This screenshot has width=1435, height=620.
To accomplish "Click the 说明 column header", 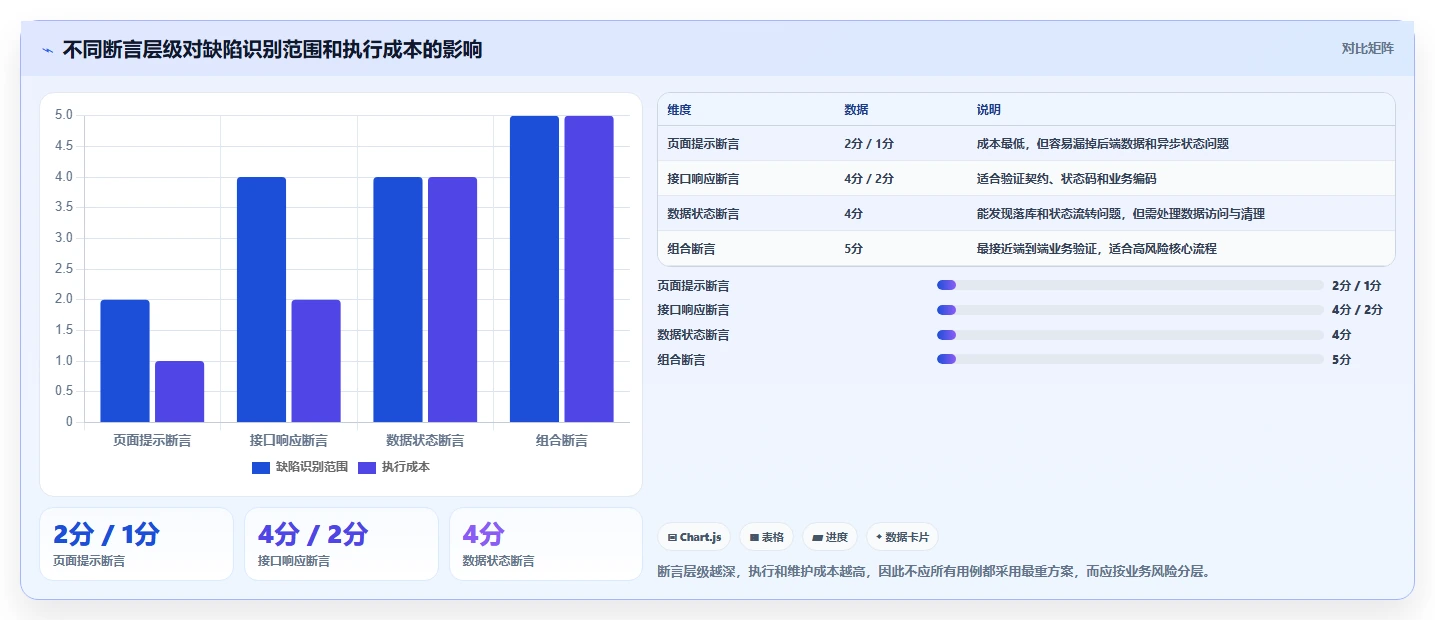I will [989, 109].
